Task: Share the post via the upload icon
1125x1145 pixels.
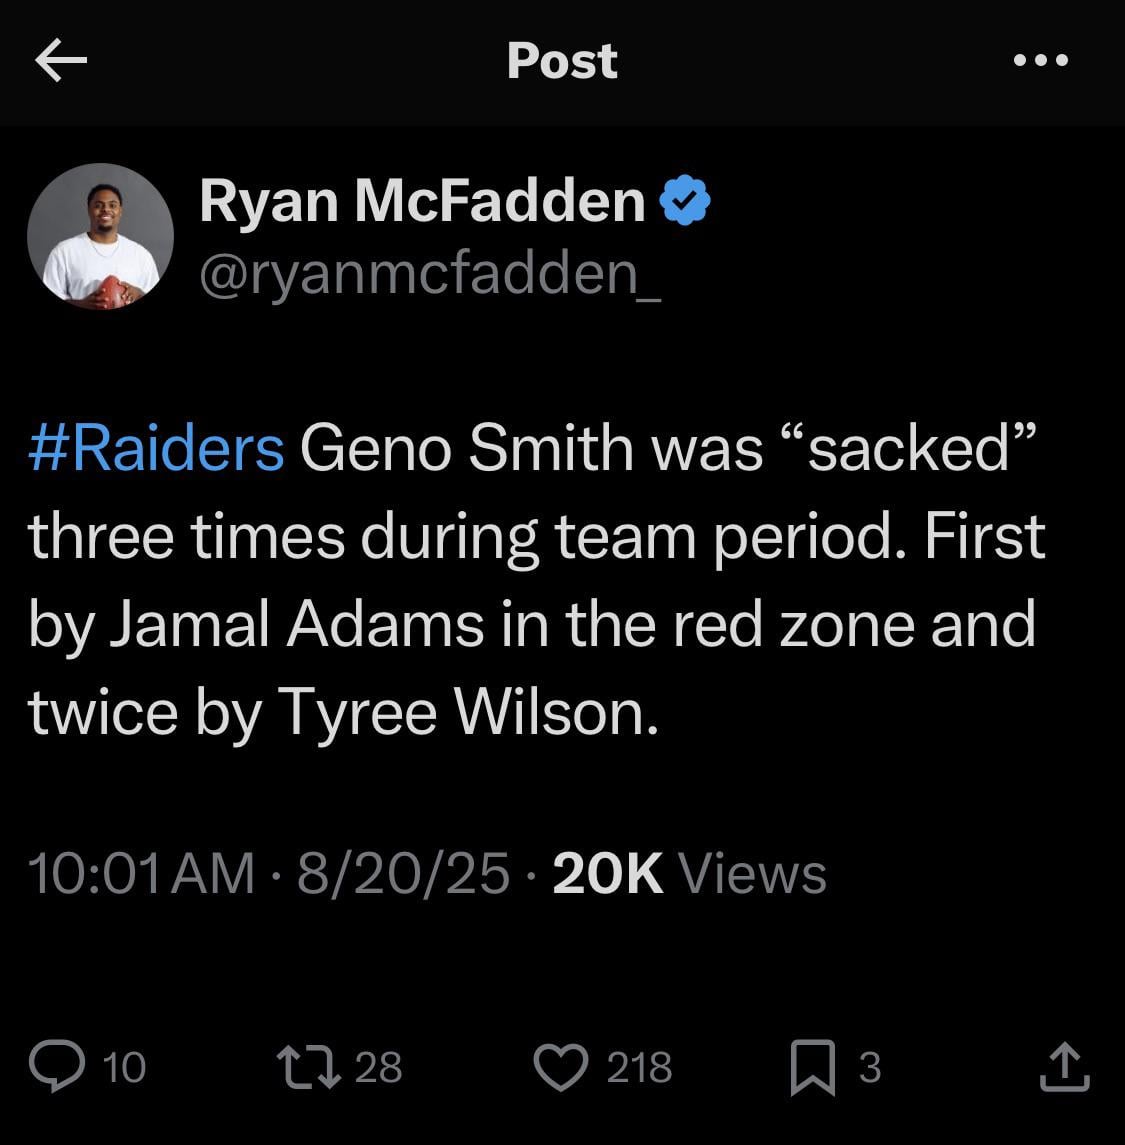Action: click(1063, 1066)
